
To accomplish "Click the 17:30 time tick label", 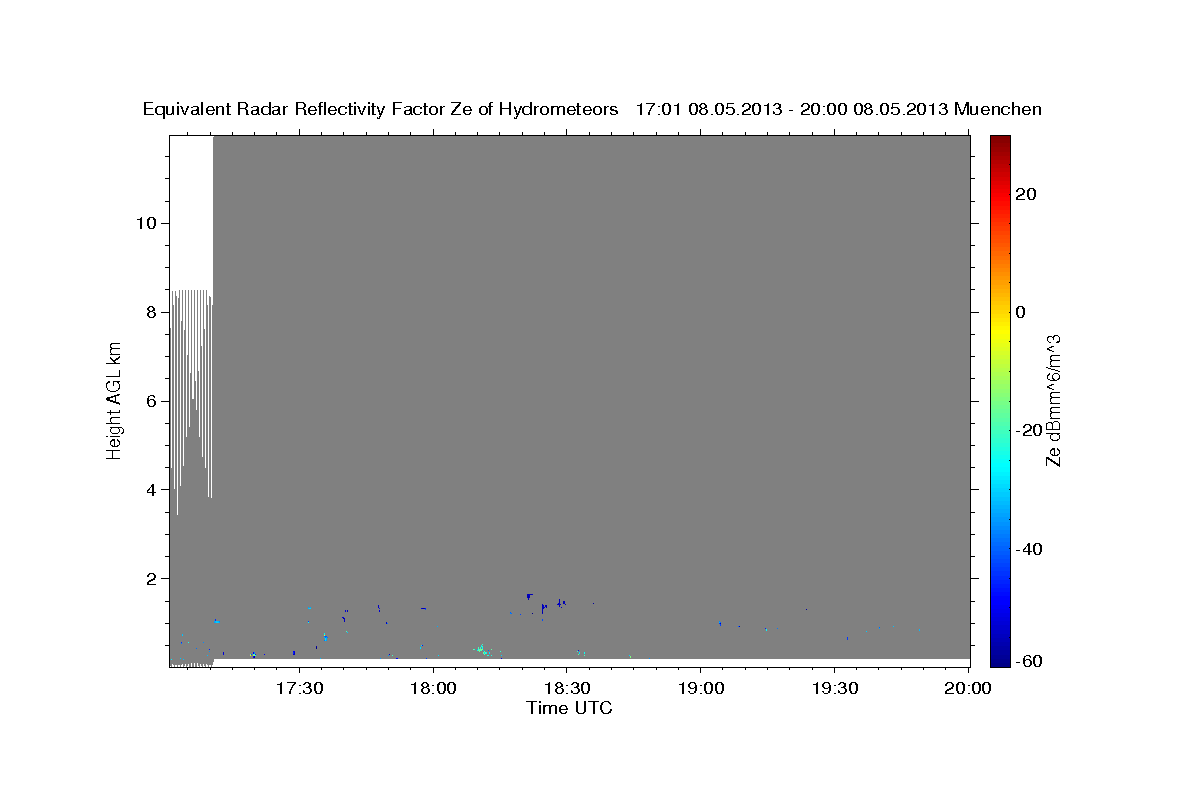I will pyautogui.click(x=299, y=689).
